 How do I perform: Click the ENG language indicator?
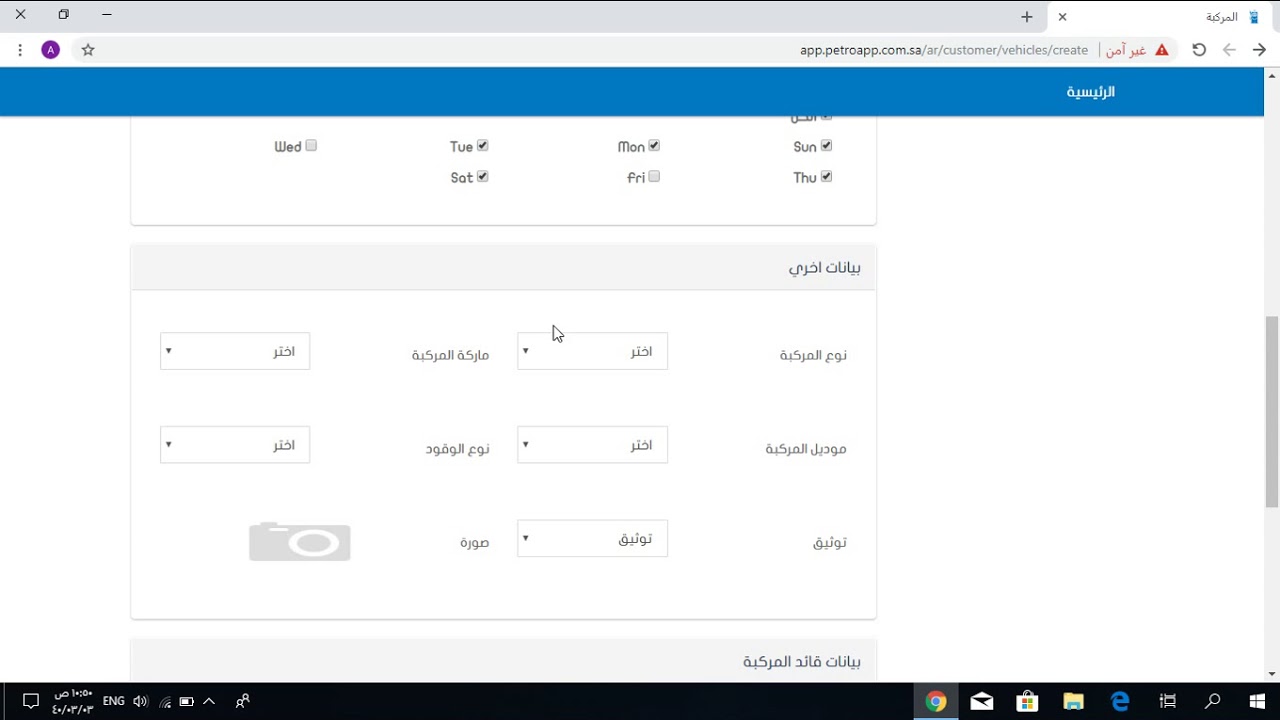click(x=114, y=701)
